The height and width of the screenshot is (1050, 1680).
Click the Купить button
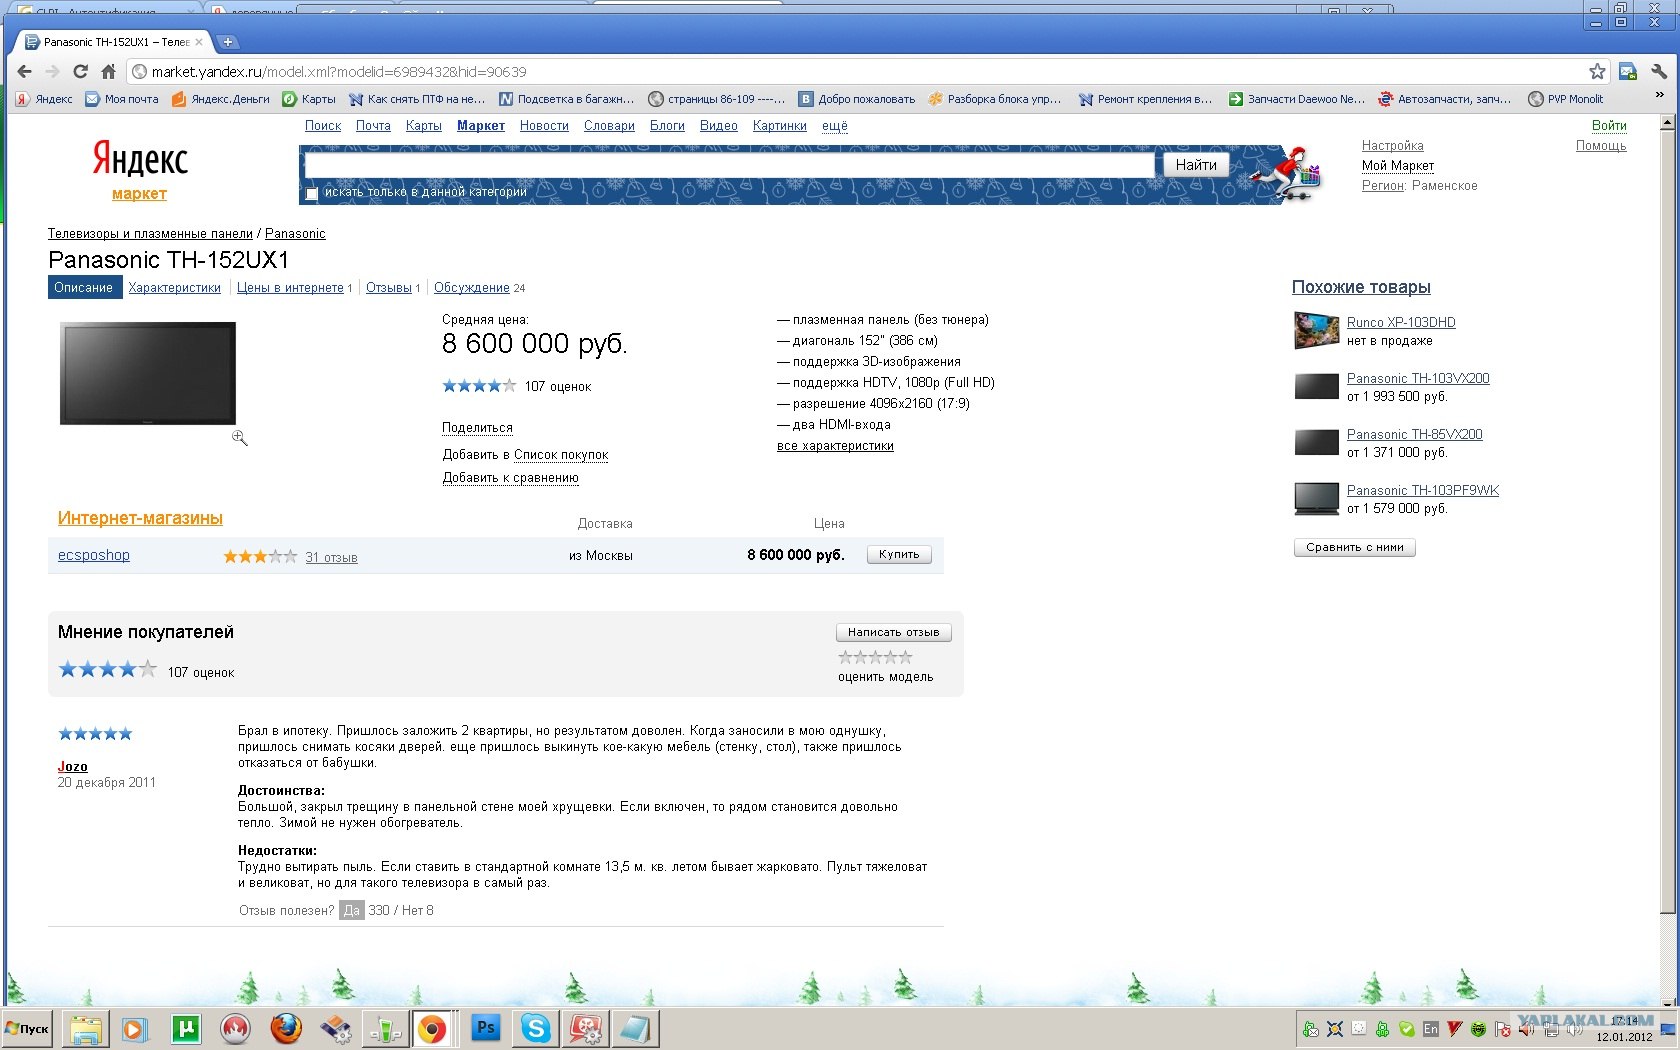pos(897,554)
